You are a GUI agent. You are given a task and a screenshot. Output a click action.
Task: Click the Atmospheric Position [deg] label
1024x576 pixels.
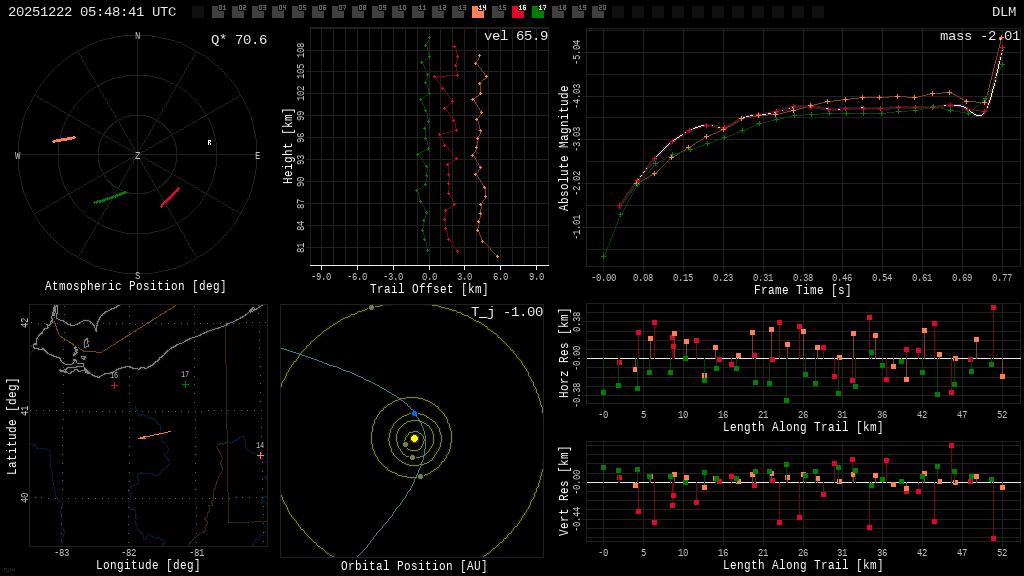tap(135, 286)
